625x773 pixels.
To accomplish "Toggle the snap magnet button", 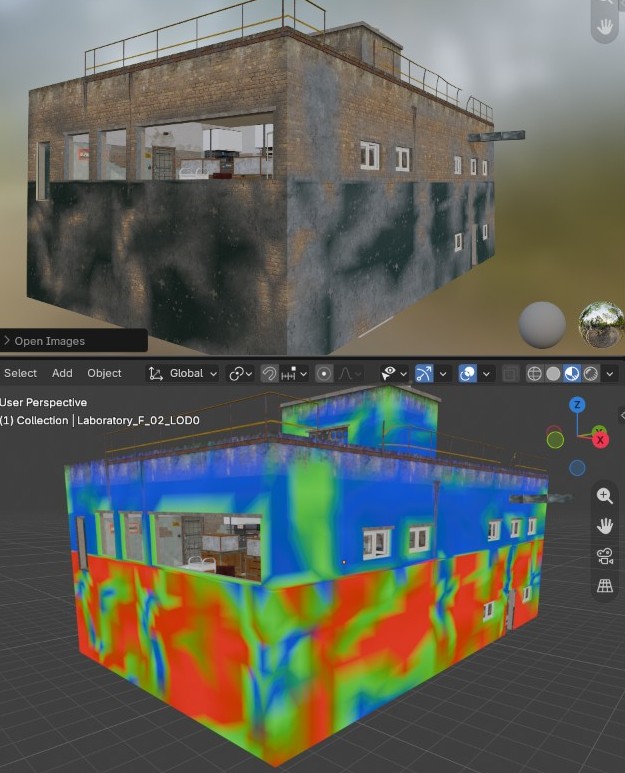I will (269, 374).
